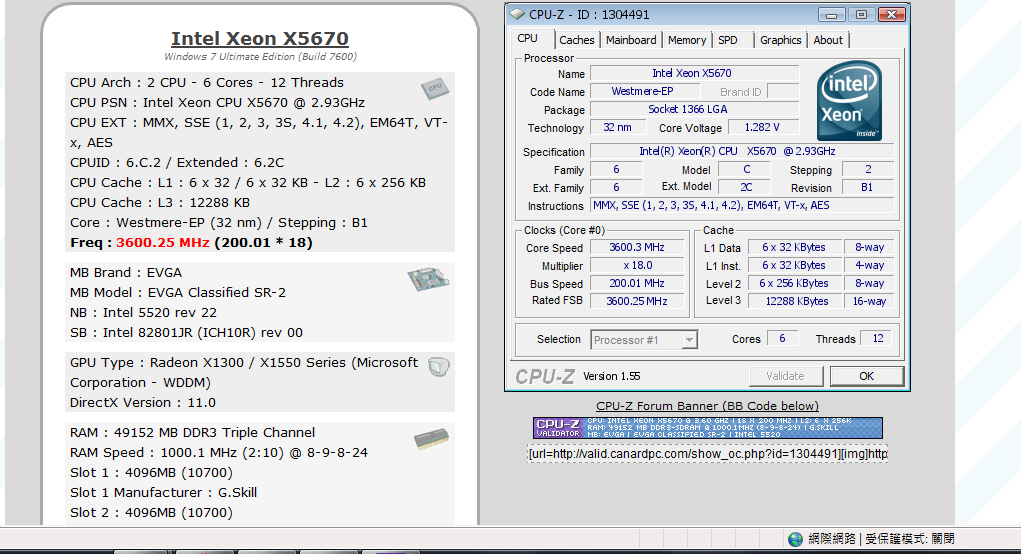Screen dimensions: 1021x554
Task: Click the Windows 7 Ultimate Edition subtitle
Action: [260, 57]
